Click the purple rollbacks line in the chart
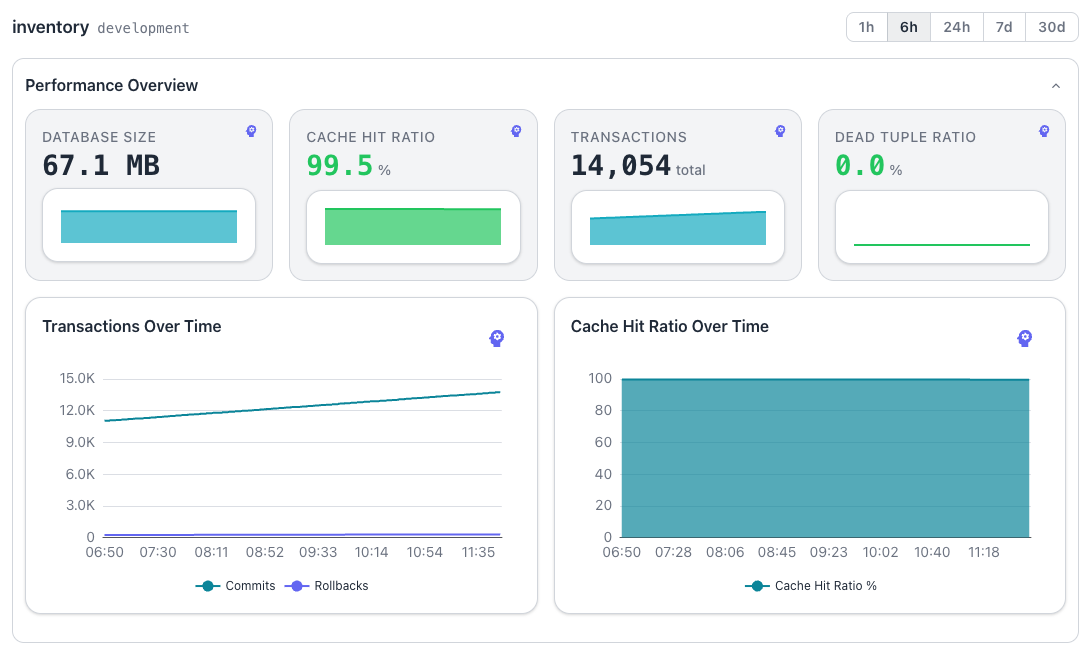The width and height of the screenshot is (1087, 648). [x=302, y=534]
